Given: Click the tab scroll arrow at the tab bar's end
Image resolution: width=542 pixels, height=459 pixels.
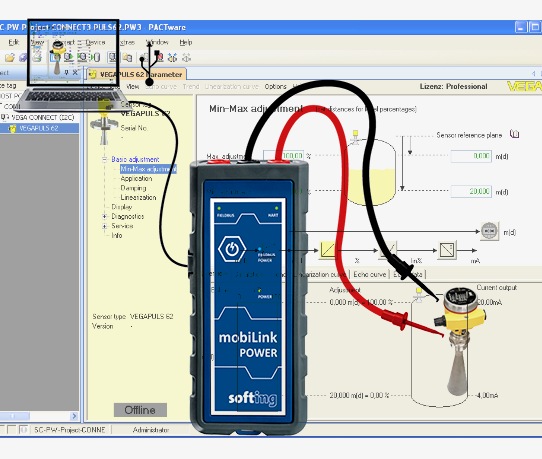Looking at the screenshot, I should coord(533,73).
